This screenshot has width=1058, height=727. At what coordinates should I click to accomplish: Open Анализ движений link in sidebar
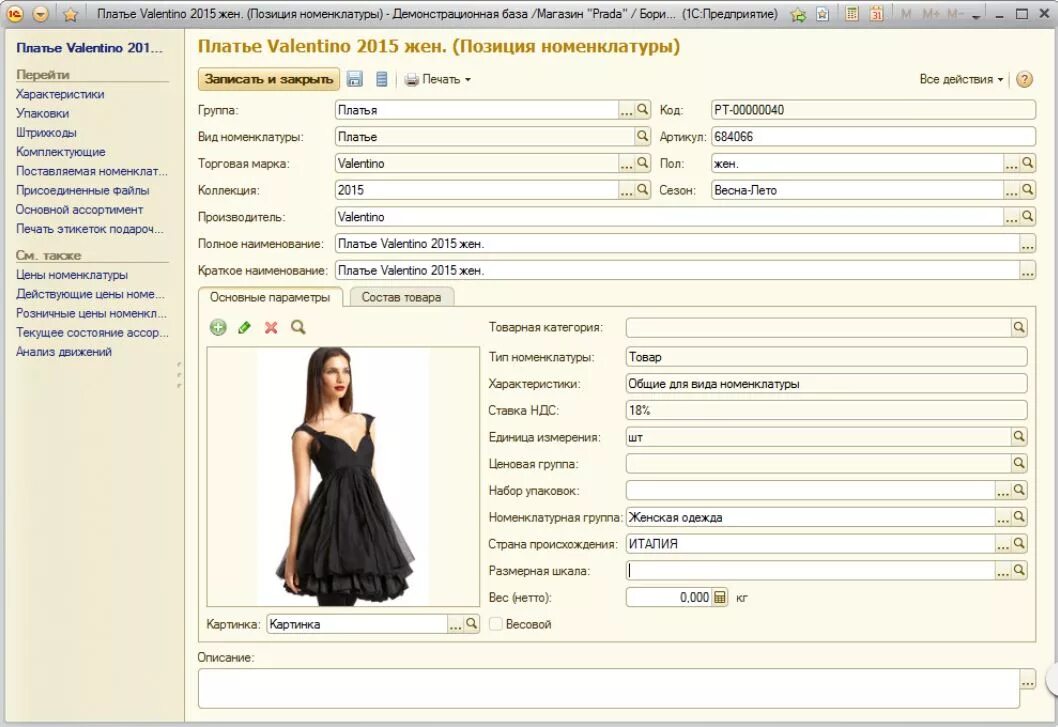click(x=64, y=352)
